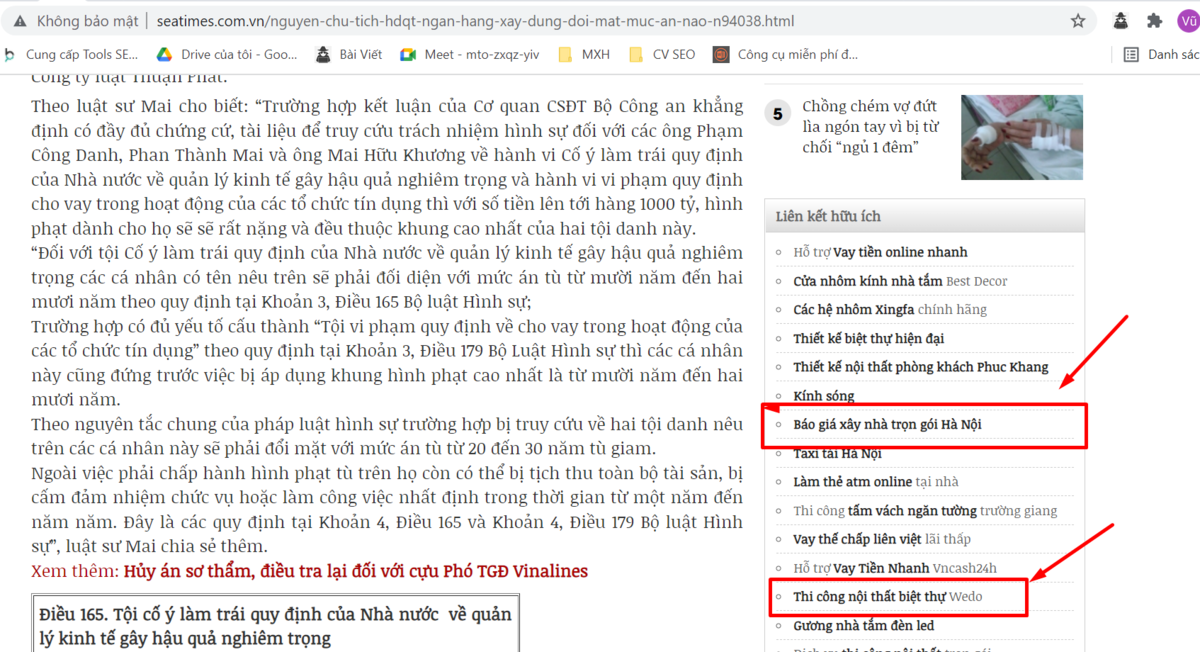Click the security warning icon before URL
This screenshot has width=1200, height=652.
(18, 21)
